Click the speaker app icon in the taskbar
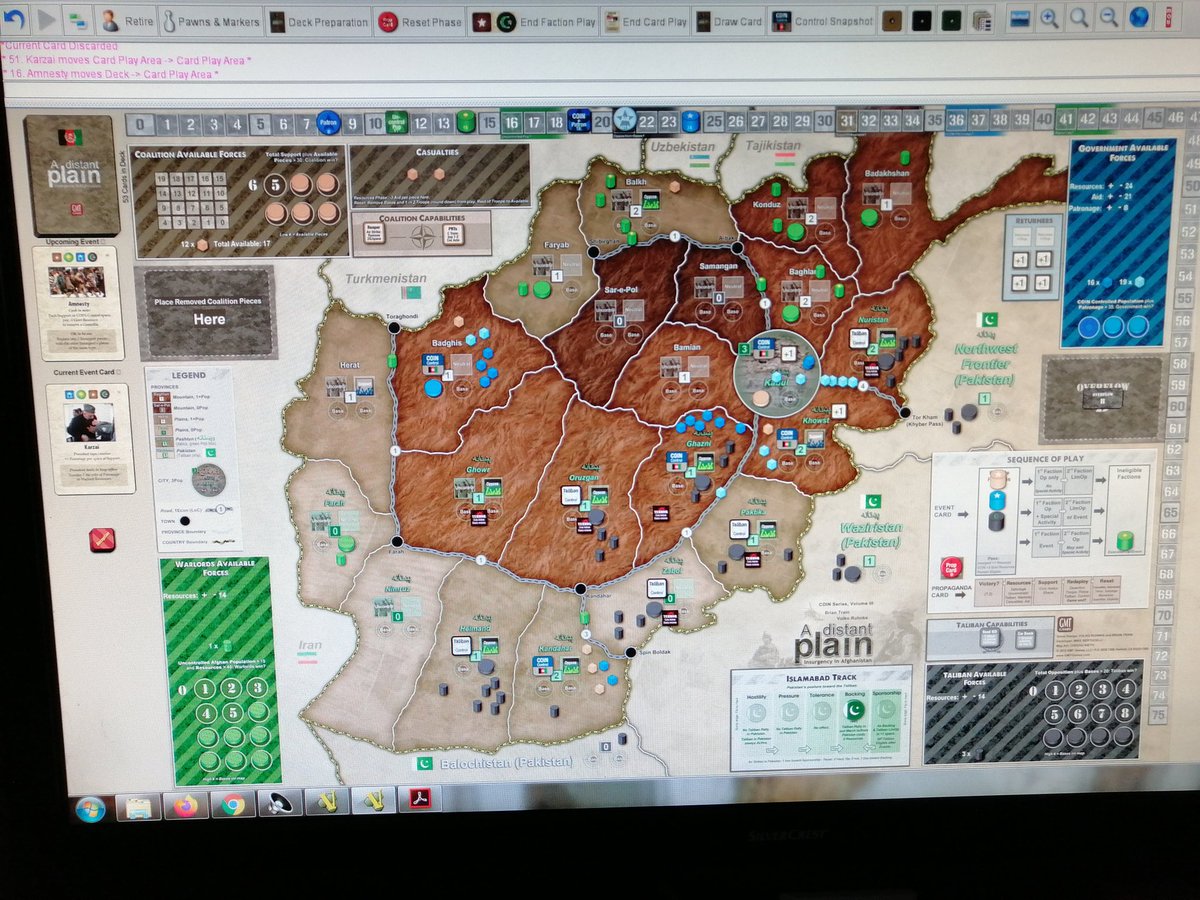Screen dimensions: 1200x900 tap(279, 802)
